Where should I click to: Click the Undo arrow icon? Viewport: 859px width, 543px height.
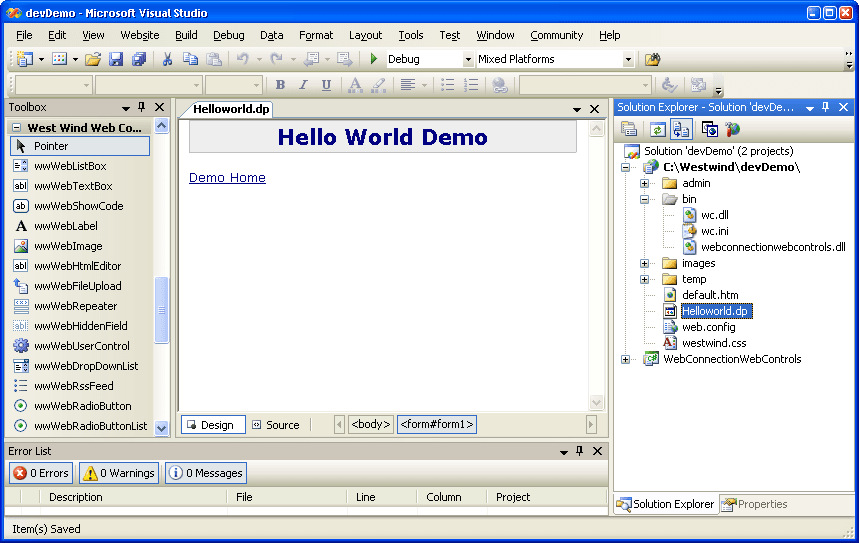tap(243, 59)
